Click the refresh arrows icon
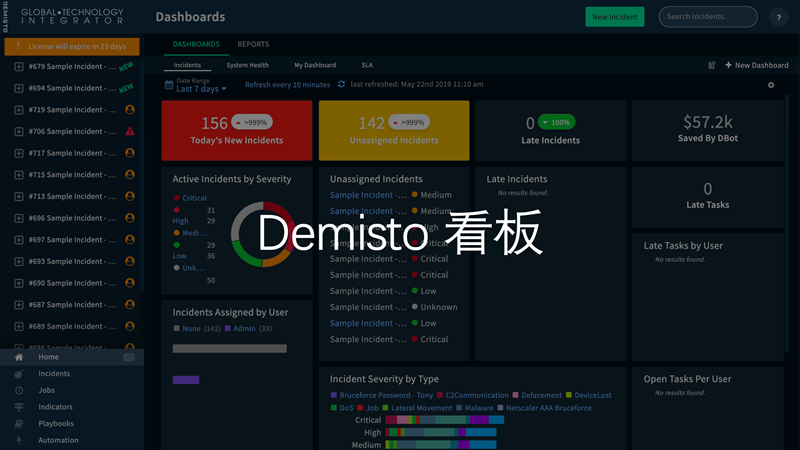 click(341, 84)
